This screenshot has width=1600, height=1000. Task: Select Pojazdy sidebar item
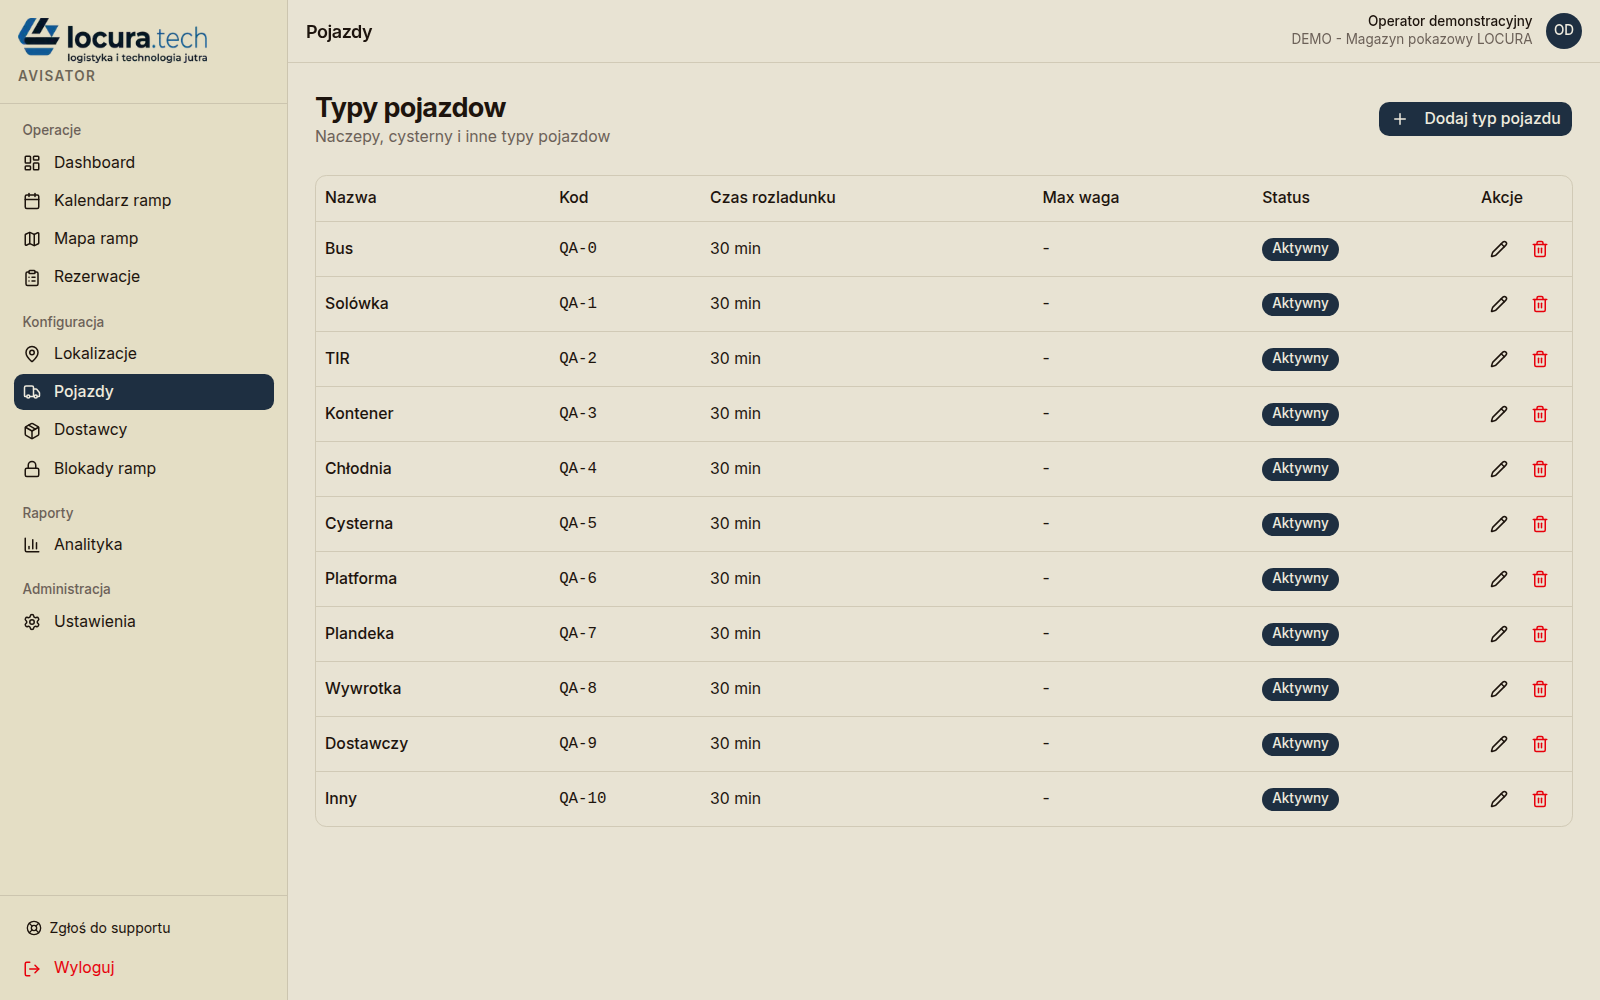pyautogui.click(x=144, y=392)
